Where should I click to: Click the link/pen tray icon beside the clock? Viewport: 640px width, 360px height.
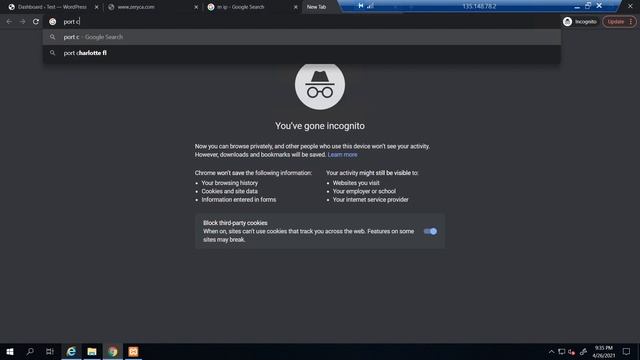click(583, 352)
